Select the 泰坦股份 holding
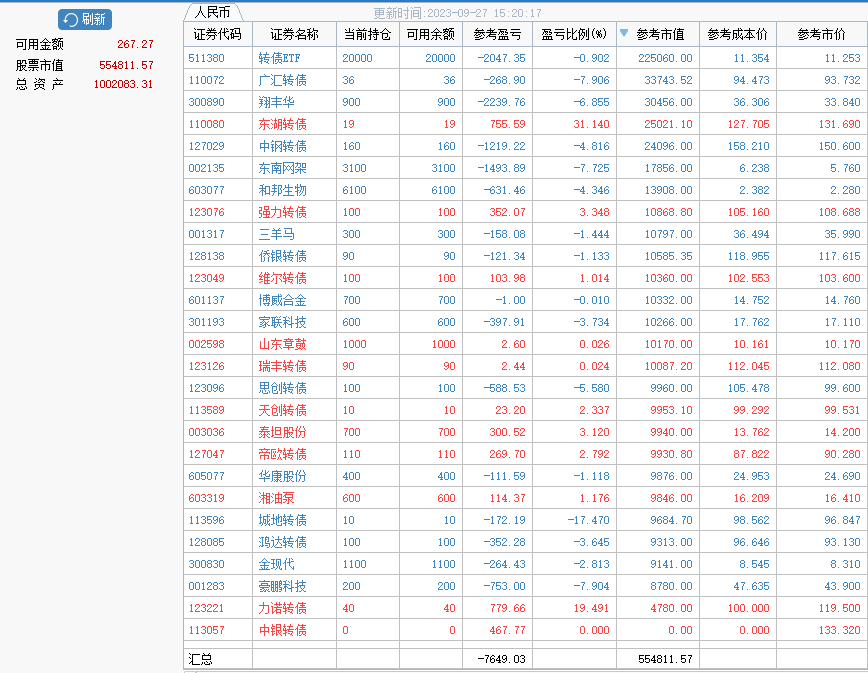 (x=282, y=432)
